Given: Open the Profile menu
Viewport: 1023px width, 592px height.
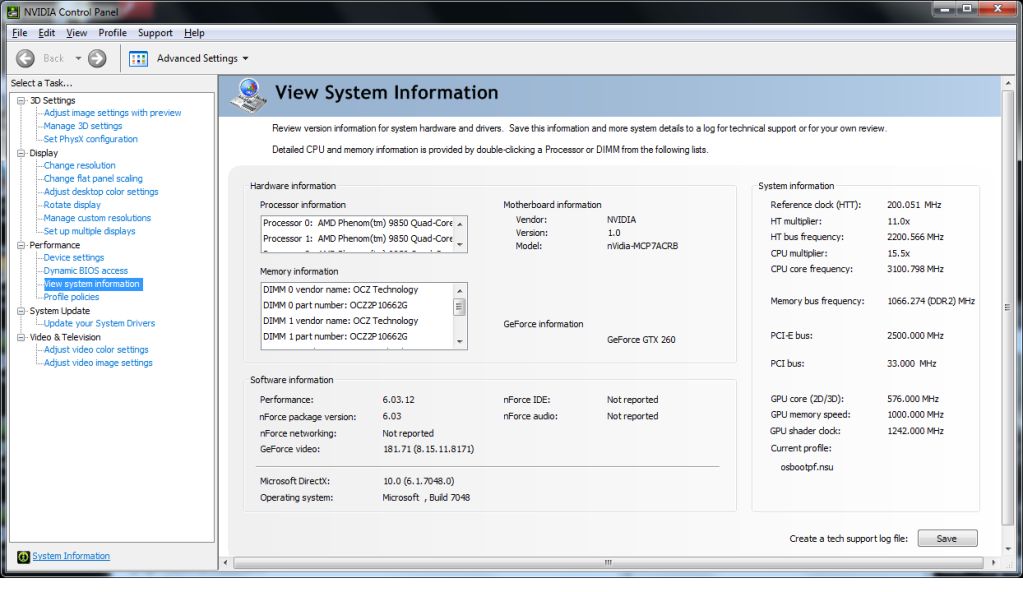Looking at the screenshot, I should [x=112, y=33].
